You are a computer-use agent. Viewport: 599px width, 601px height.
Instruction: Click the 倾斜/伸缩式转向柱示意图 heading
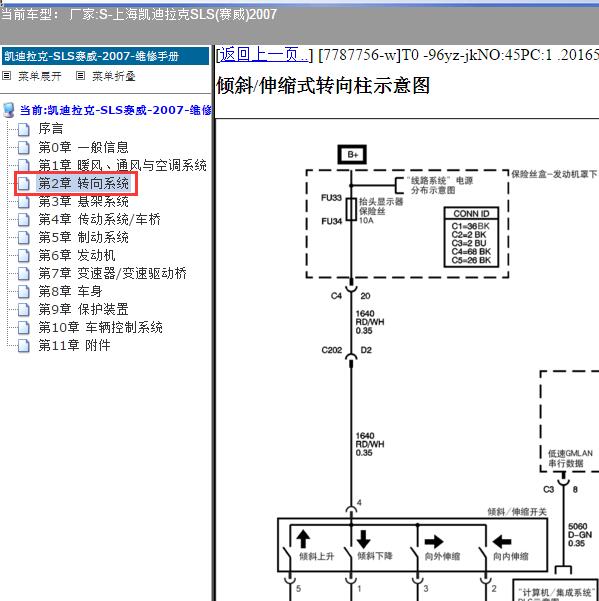tap(323, 85)
